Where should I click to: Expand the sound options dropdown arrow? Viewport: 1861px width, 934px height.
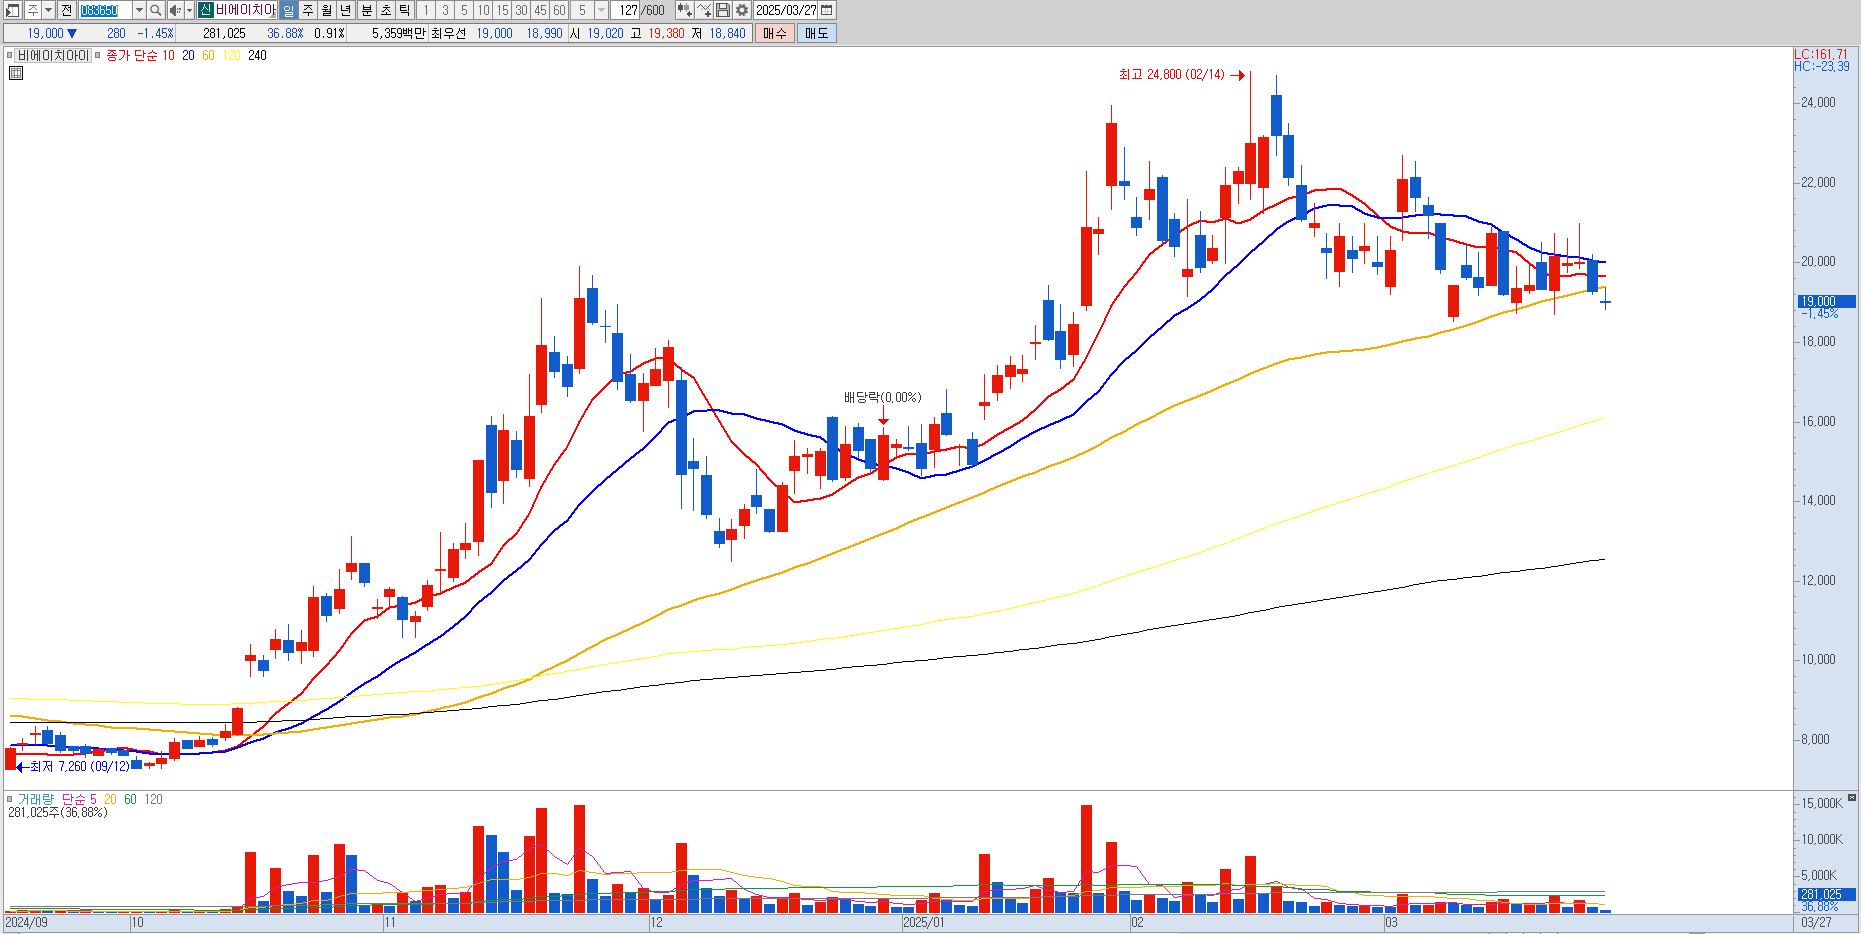pyautogui.click(x=189, y=10)
